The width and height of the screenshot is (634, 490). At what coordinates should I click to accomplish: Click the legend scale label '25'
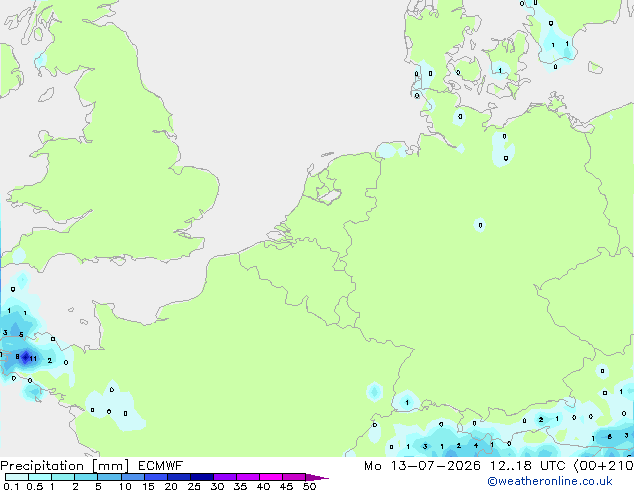point(194,486)
